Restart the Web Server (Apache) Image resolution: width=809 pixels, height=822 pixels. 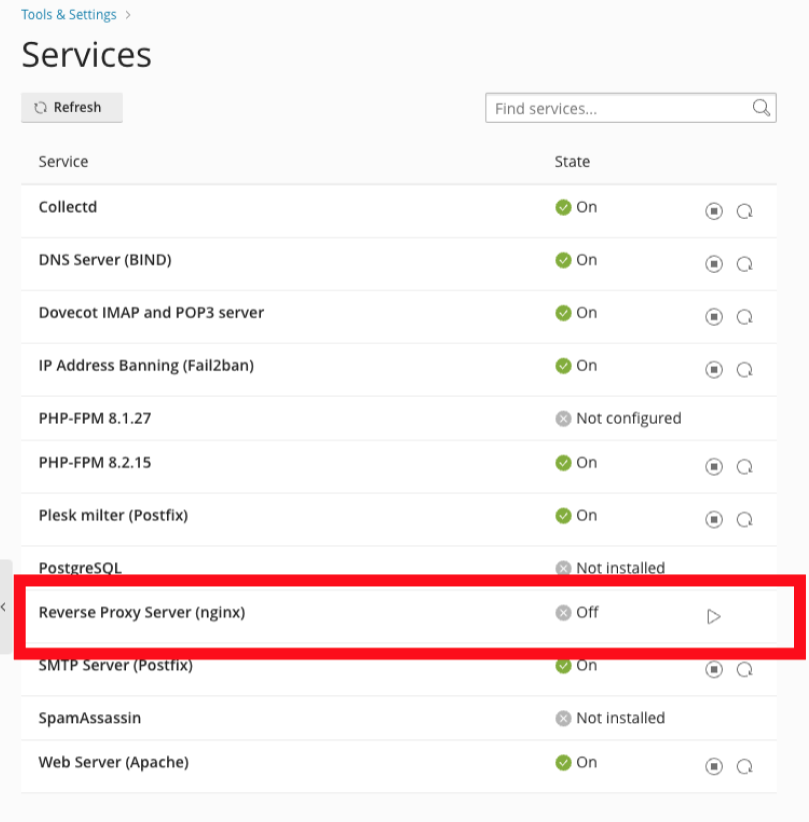pos(744,767)
